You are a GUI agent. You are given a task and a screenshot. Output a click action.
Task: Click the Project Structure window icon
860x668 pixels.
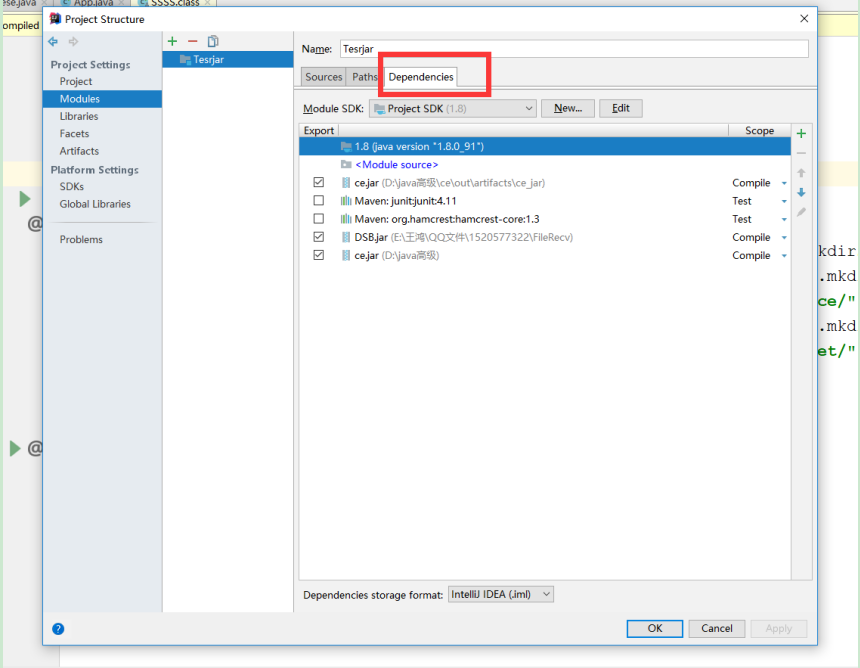coord(55,19)
